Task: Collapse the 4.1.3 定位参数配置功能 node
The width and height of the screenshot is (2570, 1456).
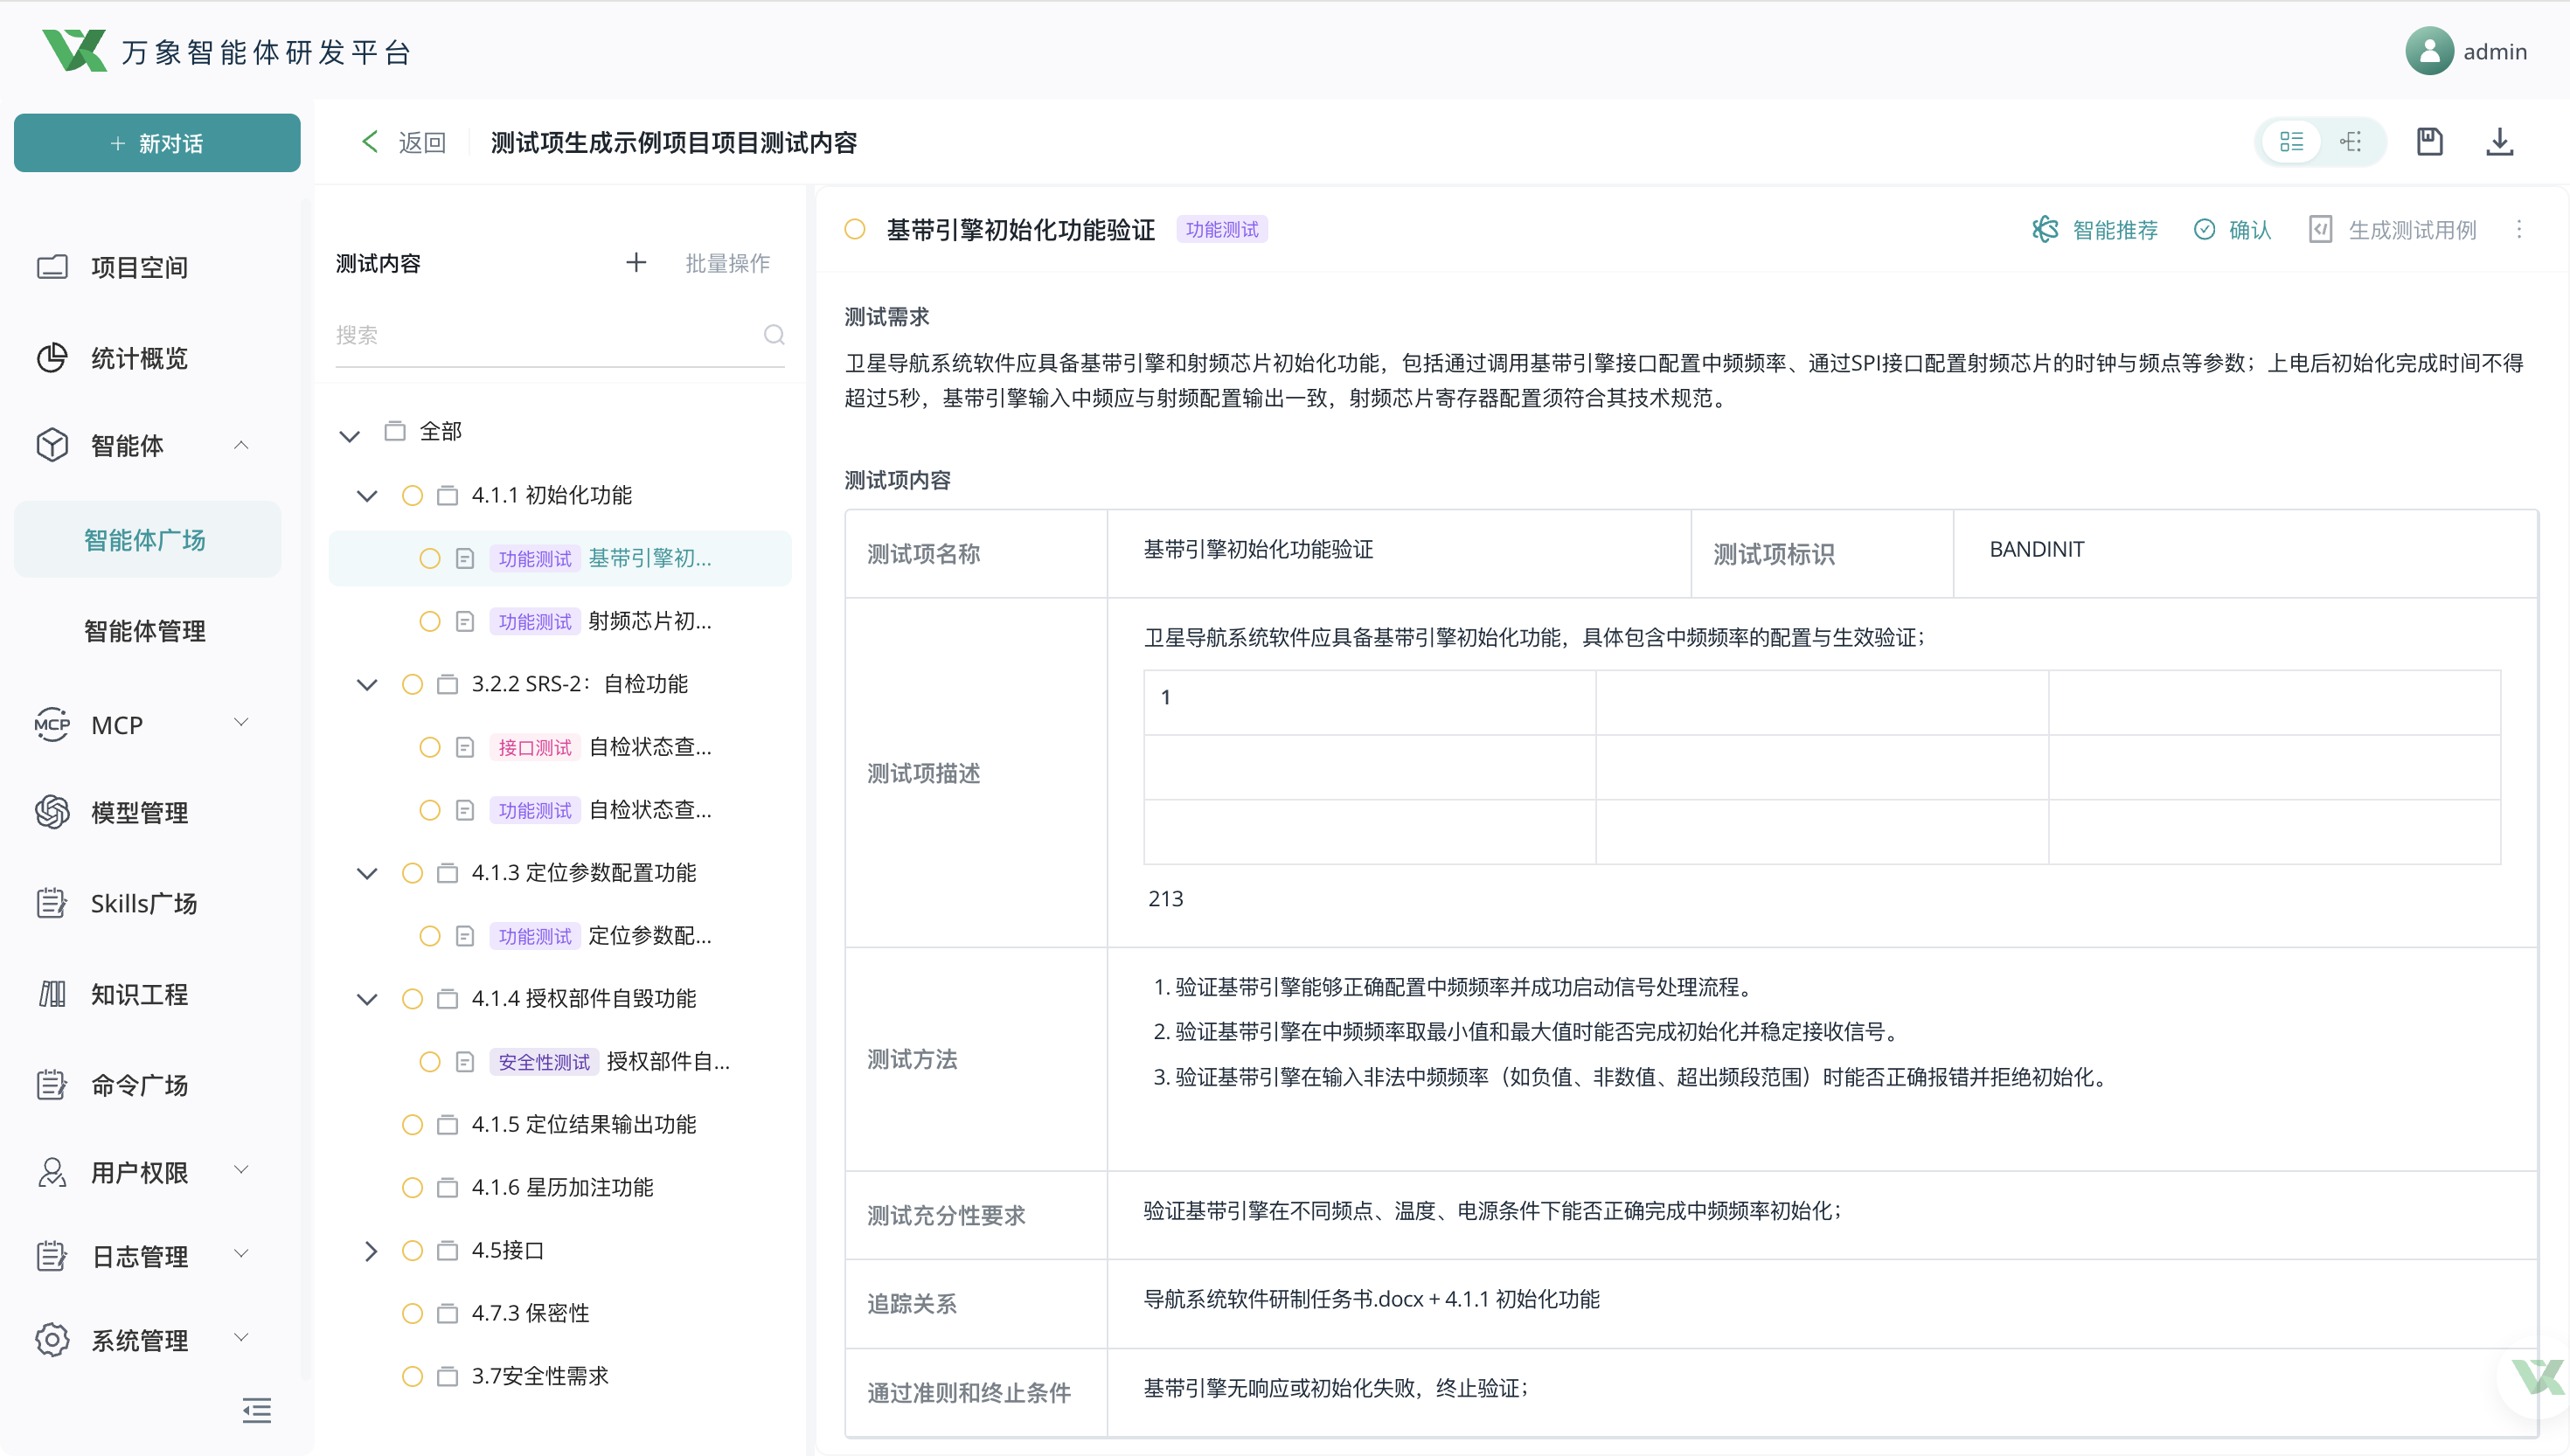Action: click(367, 873)
